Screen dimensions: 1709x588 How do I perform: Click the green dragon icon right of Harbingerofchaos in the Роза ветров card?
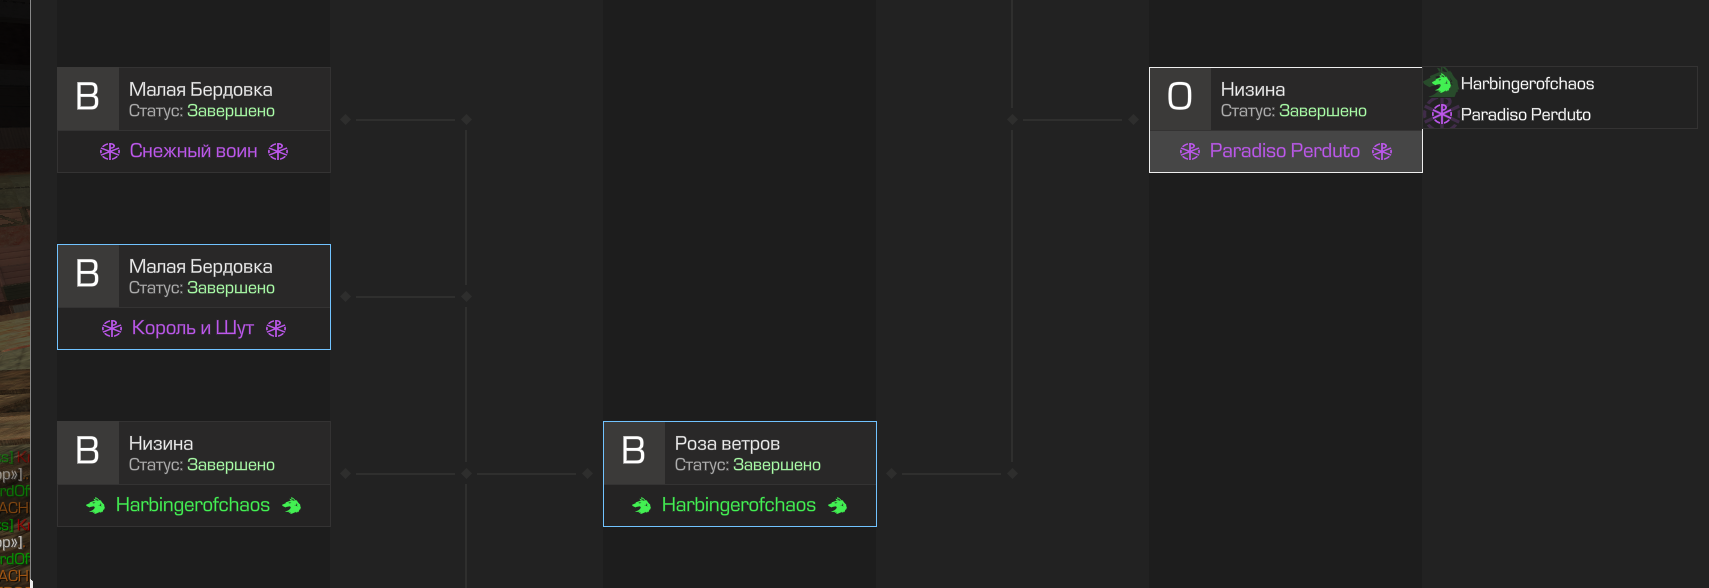point(838,506)
